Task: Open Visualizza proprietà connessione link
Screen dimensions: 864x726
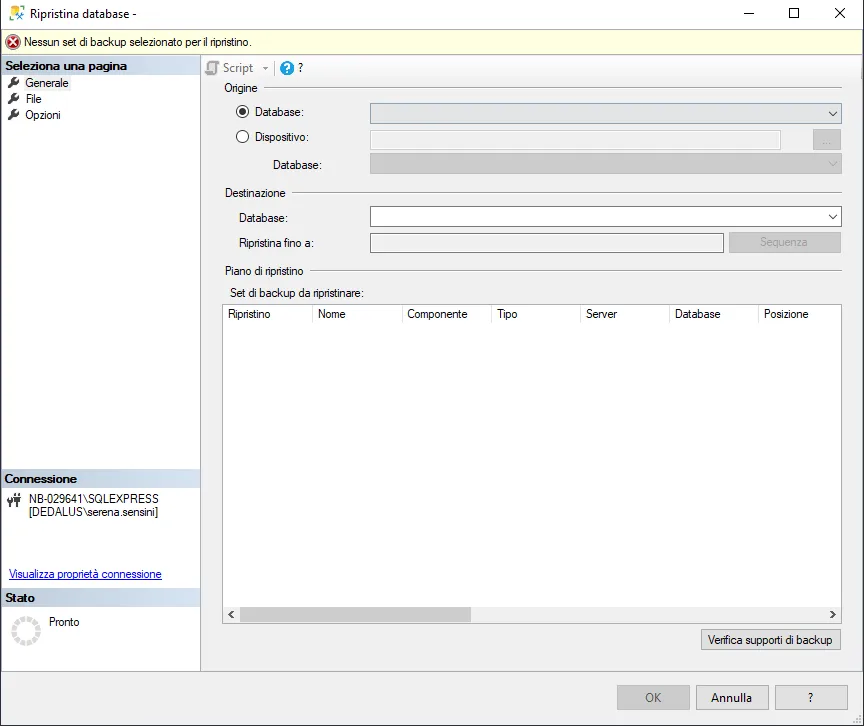Action: coord(85,574)
